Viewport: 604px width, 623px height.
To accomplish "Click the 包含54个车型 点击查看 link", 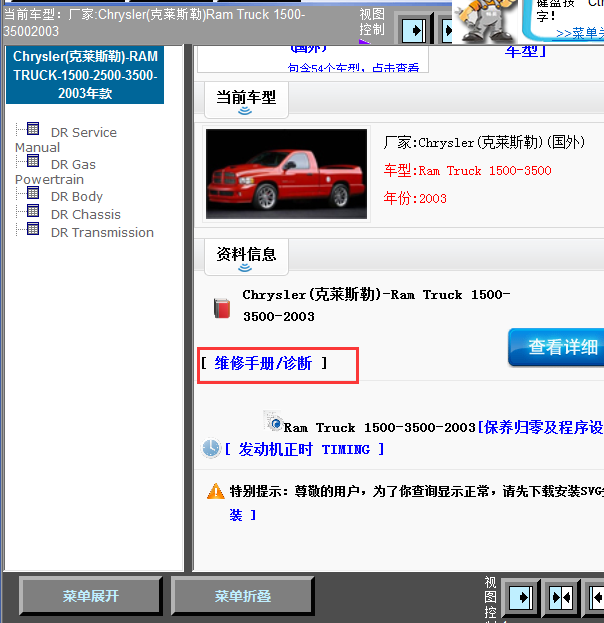I will 353,68.
